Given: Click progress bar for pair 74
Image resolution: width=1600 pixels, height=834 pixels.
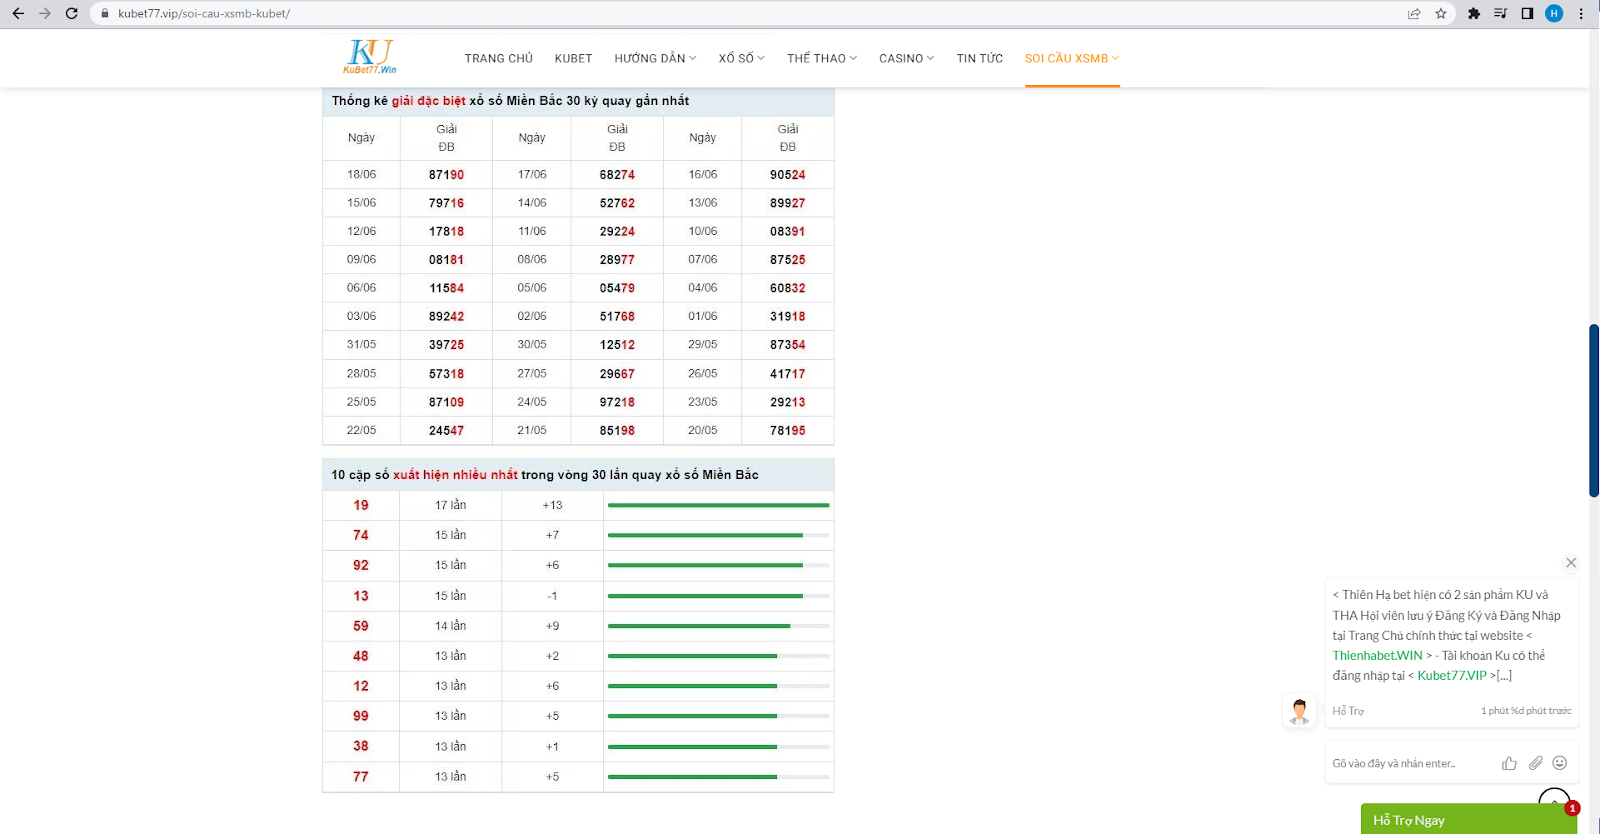Looking at the screenshot, I should (x=719, y=535).
